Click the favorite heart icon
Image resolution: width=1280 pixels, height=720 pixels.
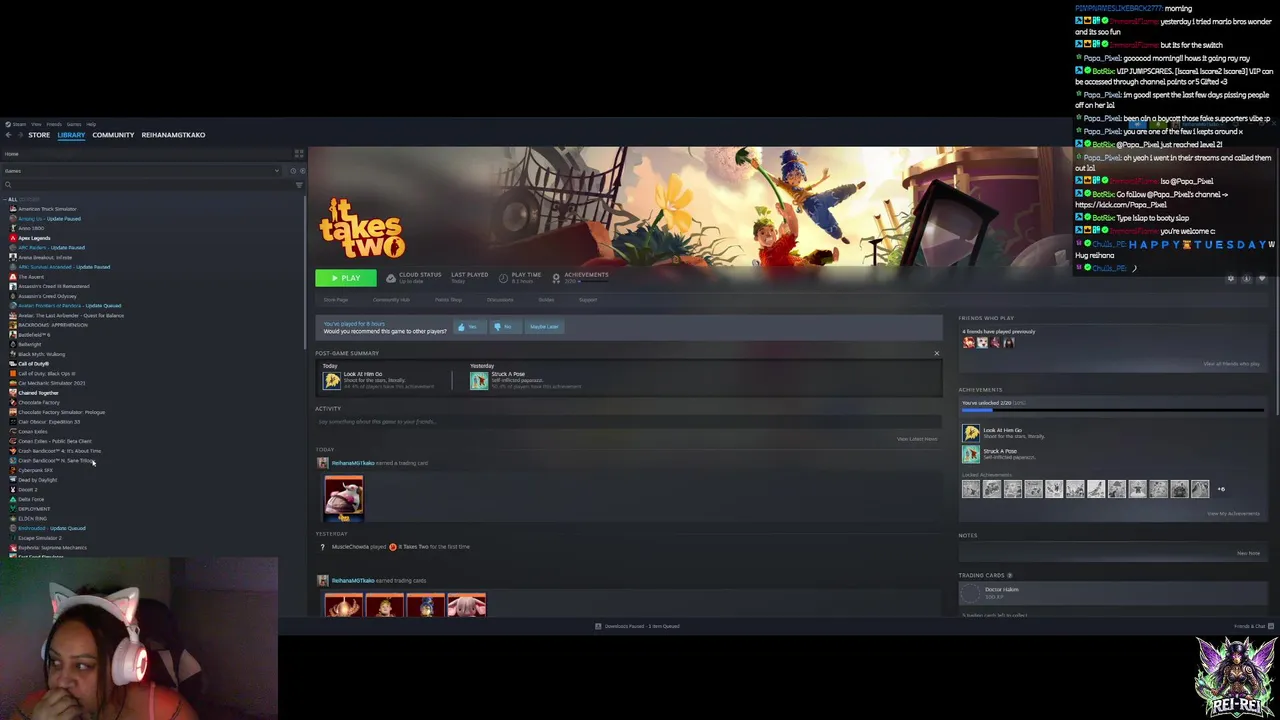click(x=1262, y=279)
